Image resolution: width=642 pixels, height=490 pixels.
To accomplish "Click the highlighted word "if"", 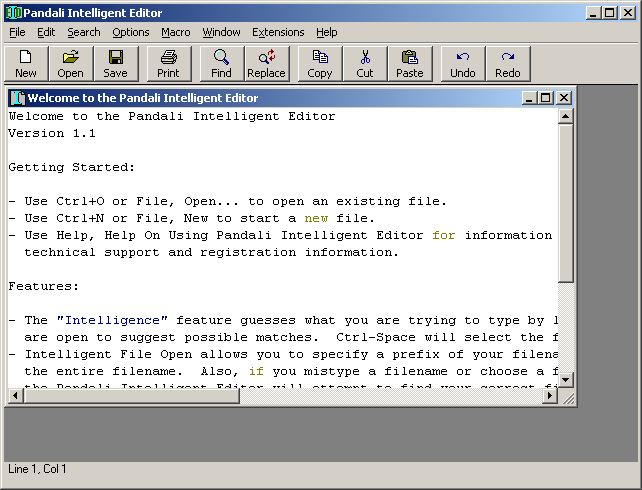I will [x=256, y=371].
